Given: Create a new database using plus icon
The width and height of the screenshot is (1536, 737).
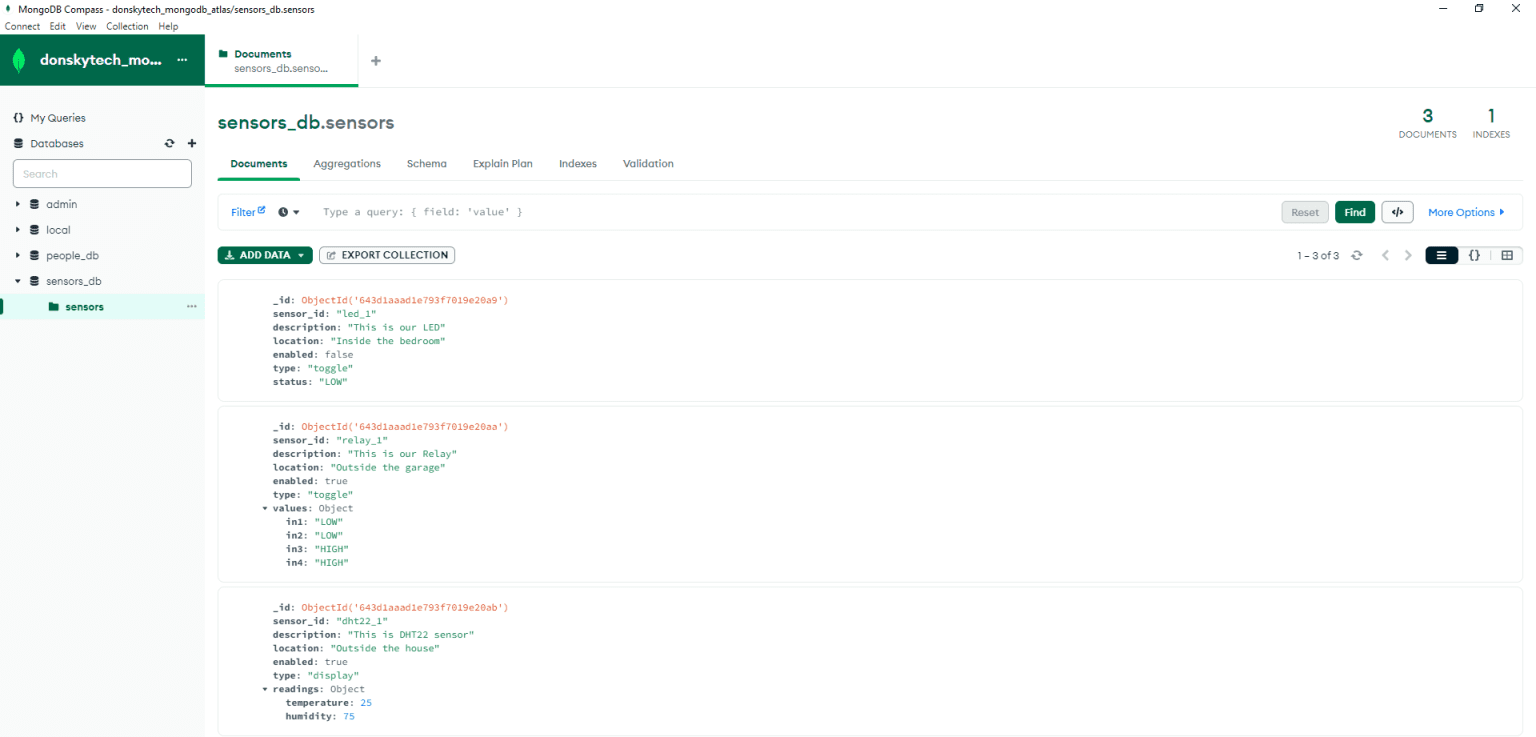Looking at the screenshot, I should tap(191, 143).
